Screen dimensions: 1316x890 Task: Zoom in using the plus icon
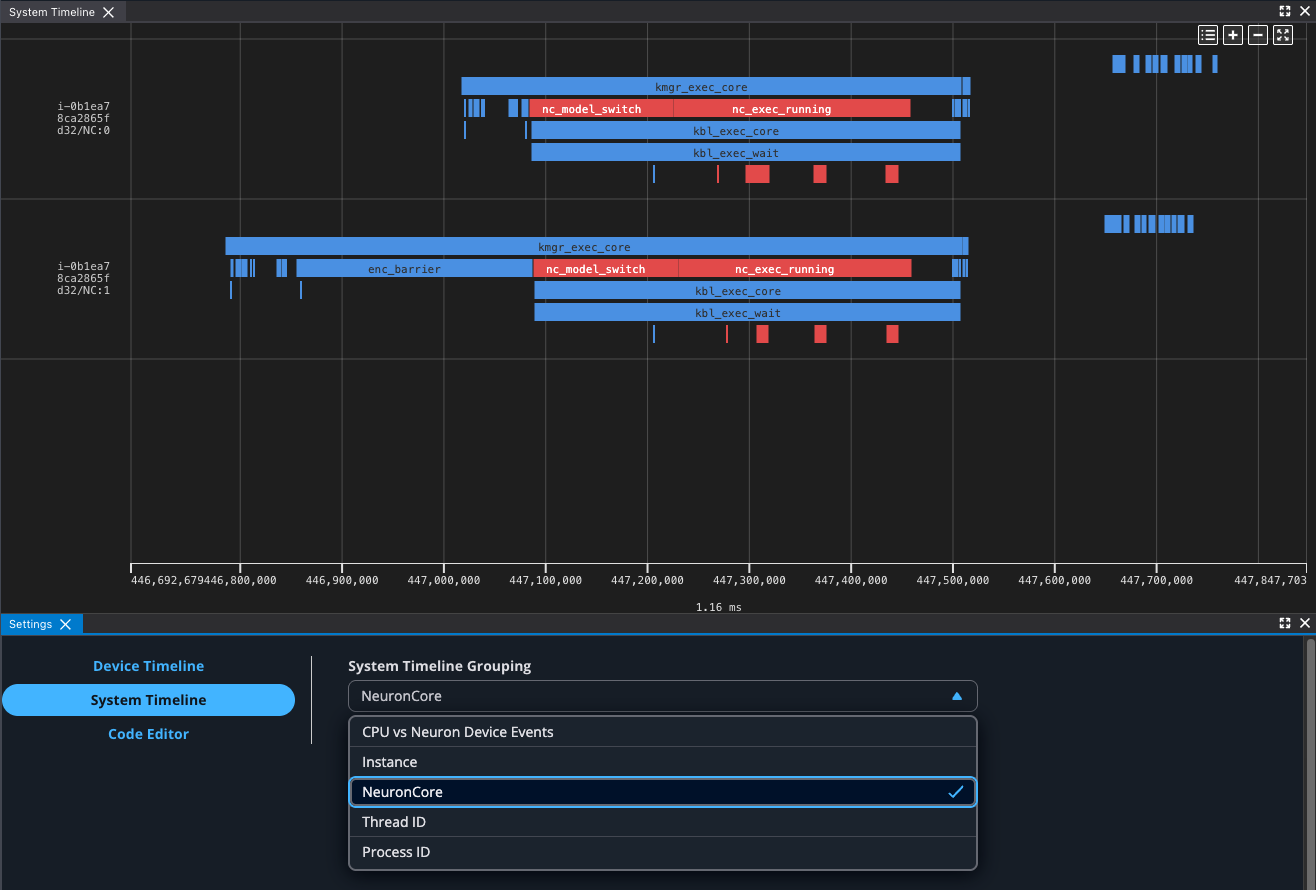[1232, 34]
